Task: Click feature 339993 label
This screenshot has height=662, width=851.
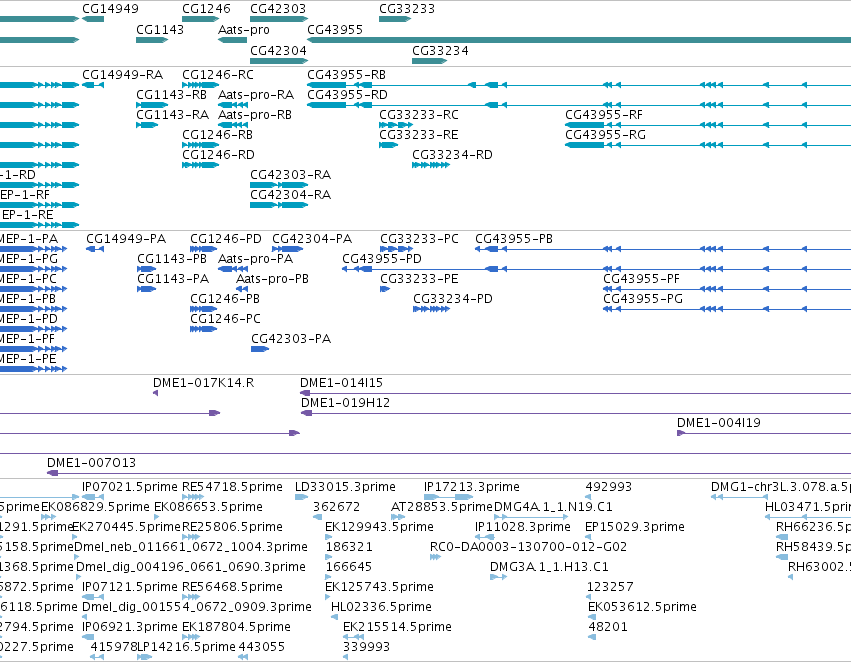Action: (366, 647)
